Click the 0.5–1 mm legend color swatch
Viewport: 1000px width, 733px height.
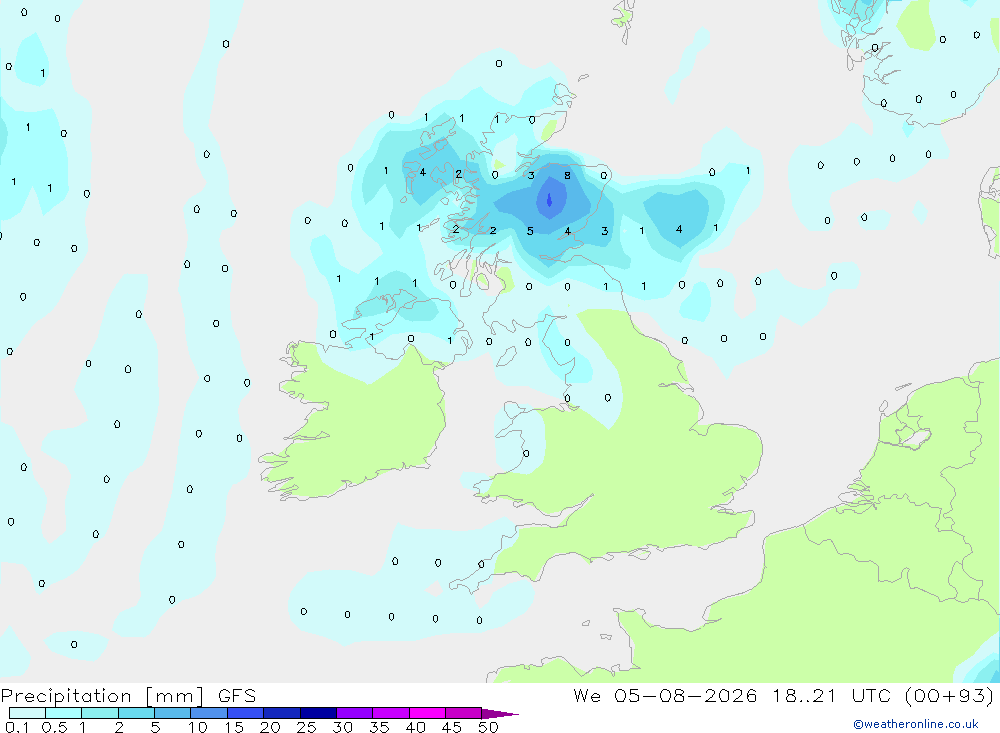[x=64, y=713]
